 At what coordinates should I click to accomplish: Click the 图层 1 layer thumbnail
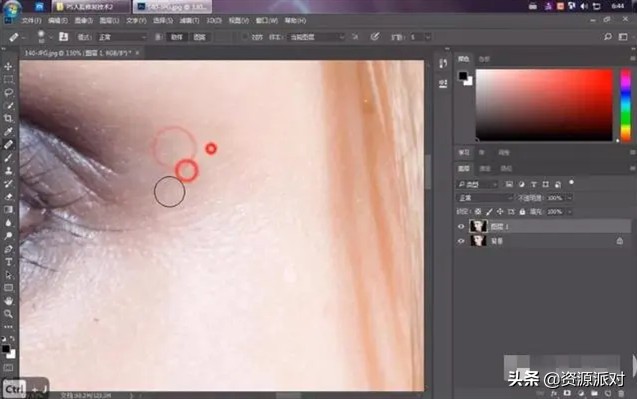[478, 226]
